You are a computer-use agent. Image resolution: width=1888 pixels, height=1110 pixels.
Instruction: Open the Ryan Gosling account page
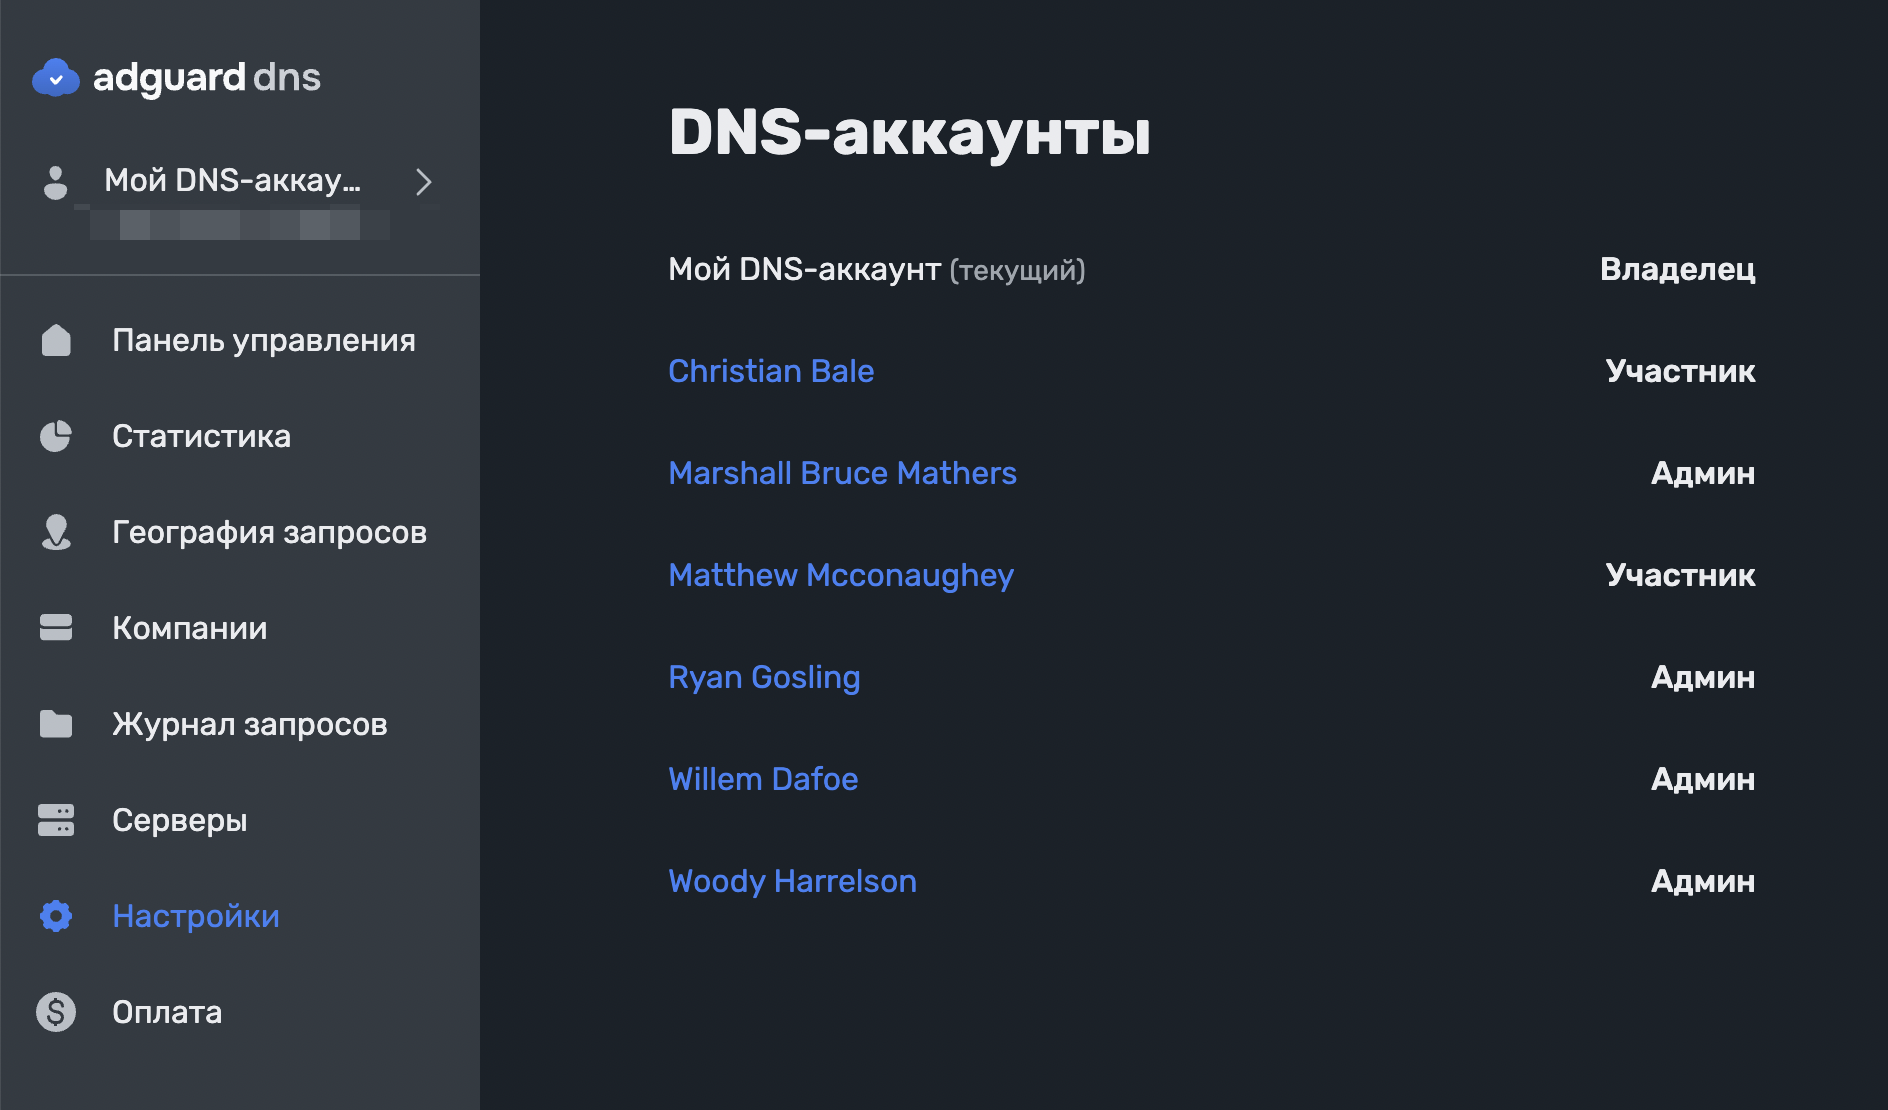pyautogui.click(x=764, y=677)
